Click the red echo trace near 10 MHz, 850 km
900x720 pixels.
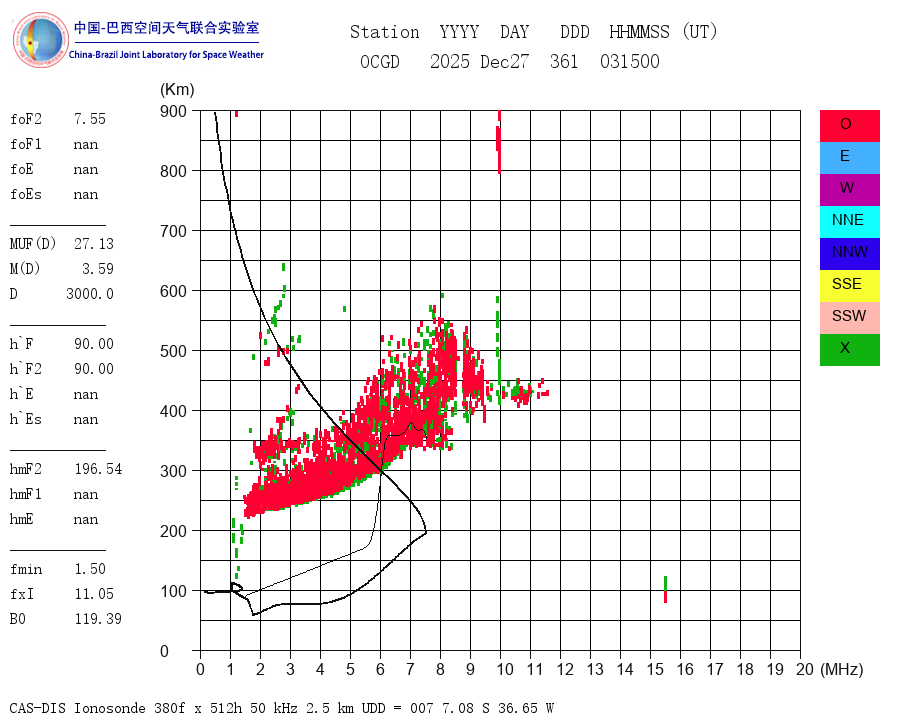point(499,142)
